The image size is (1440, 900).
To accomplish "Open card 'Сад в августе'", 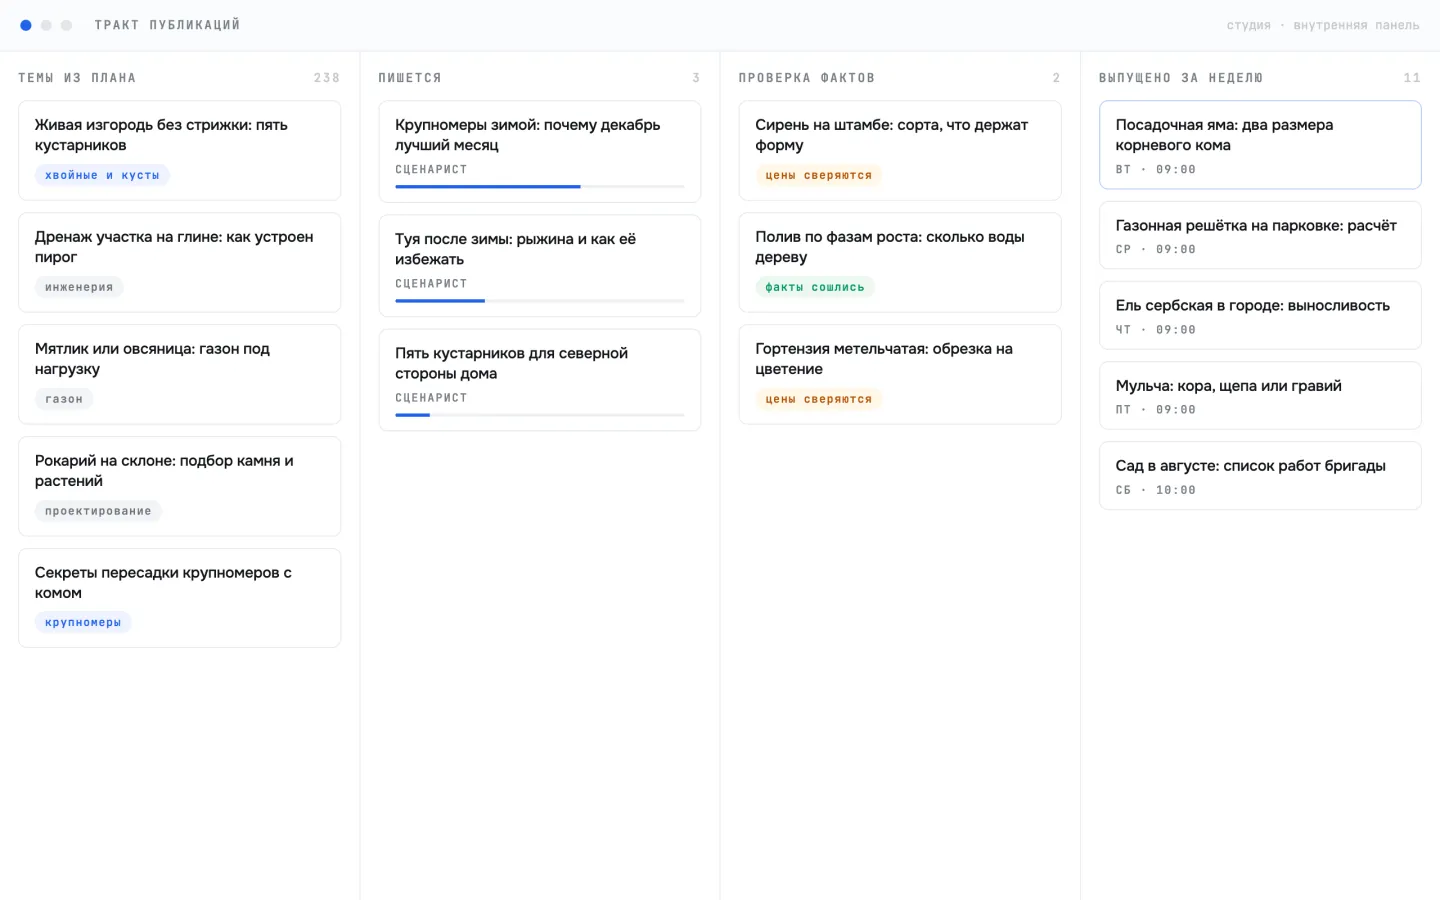I will (1260, 475).
